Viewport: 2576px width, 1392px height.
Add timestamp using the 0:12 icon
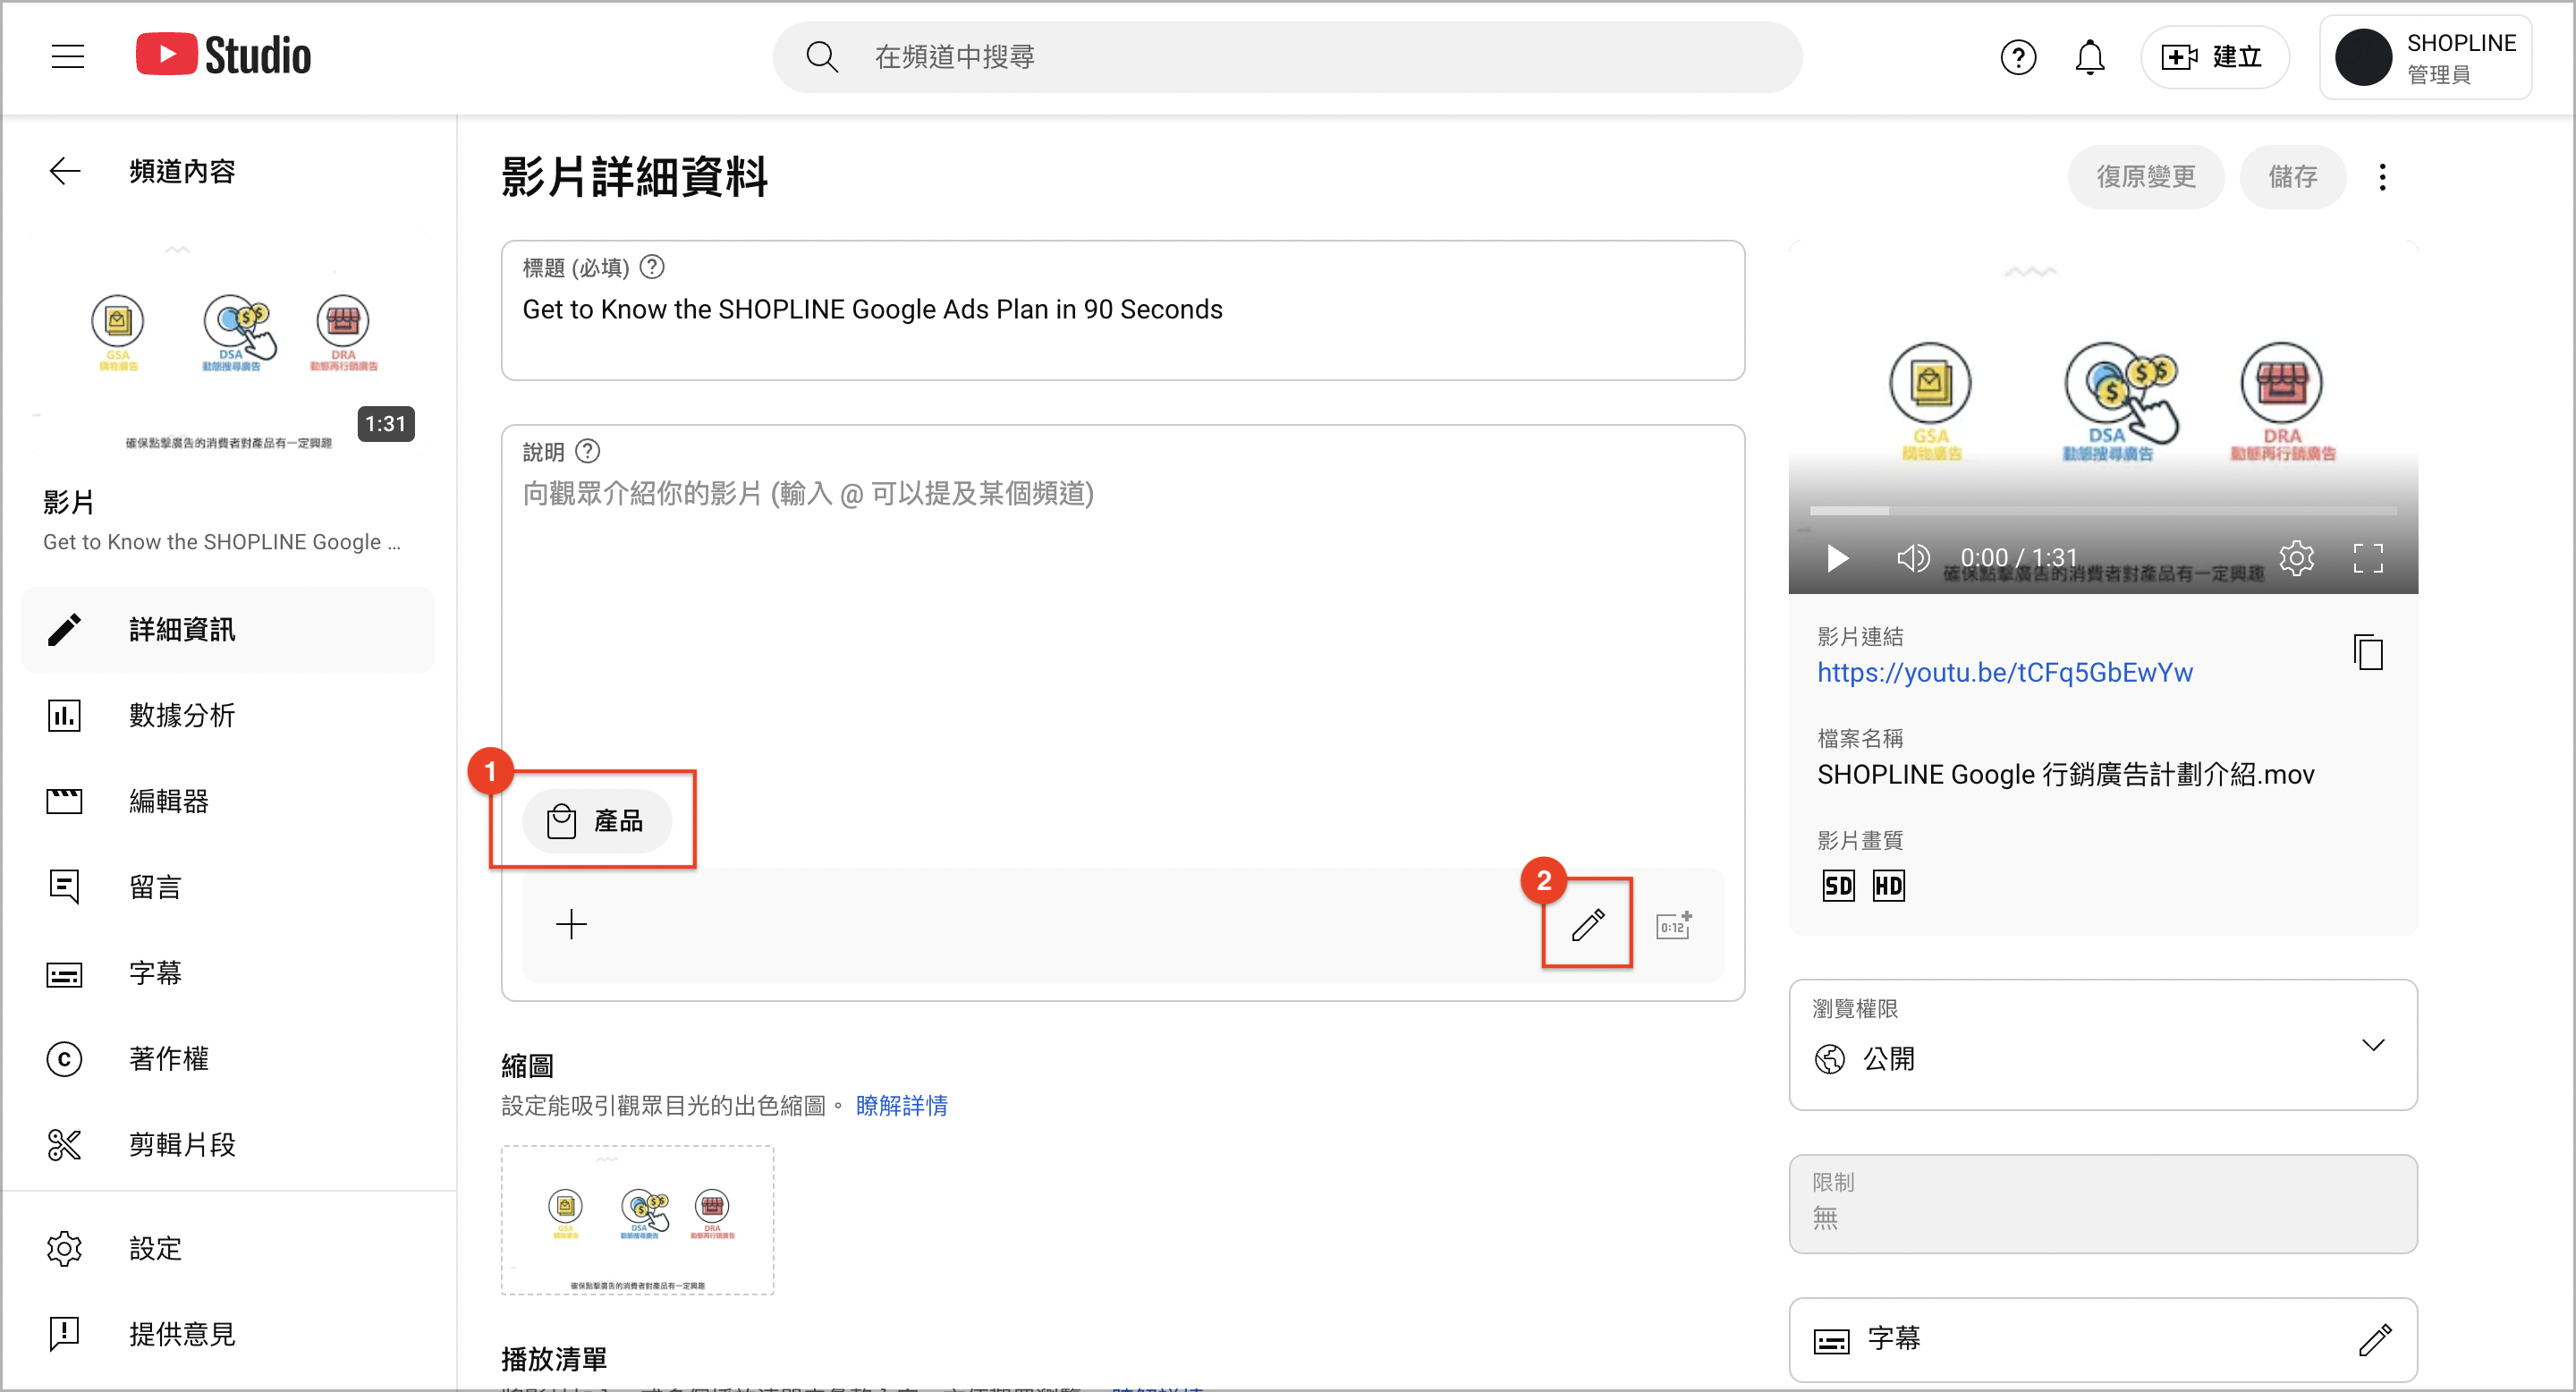coord(1673,924)
